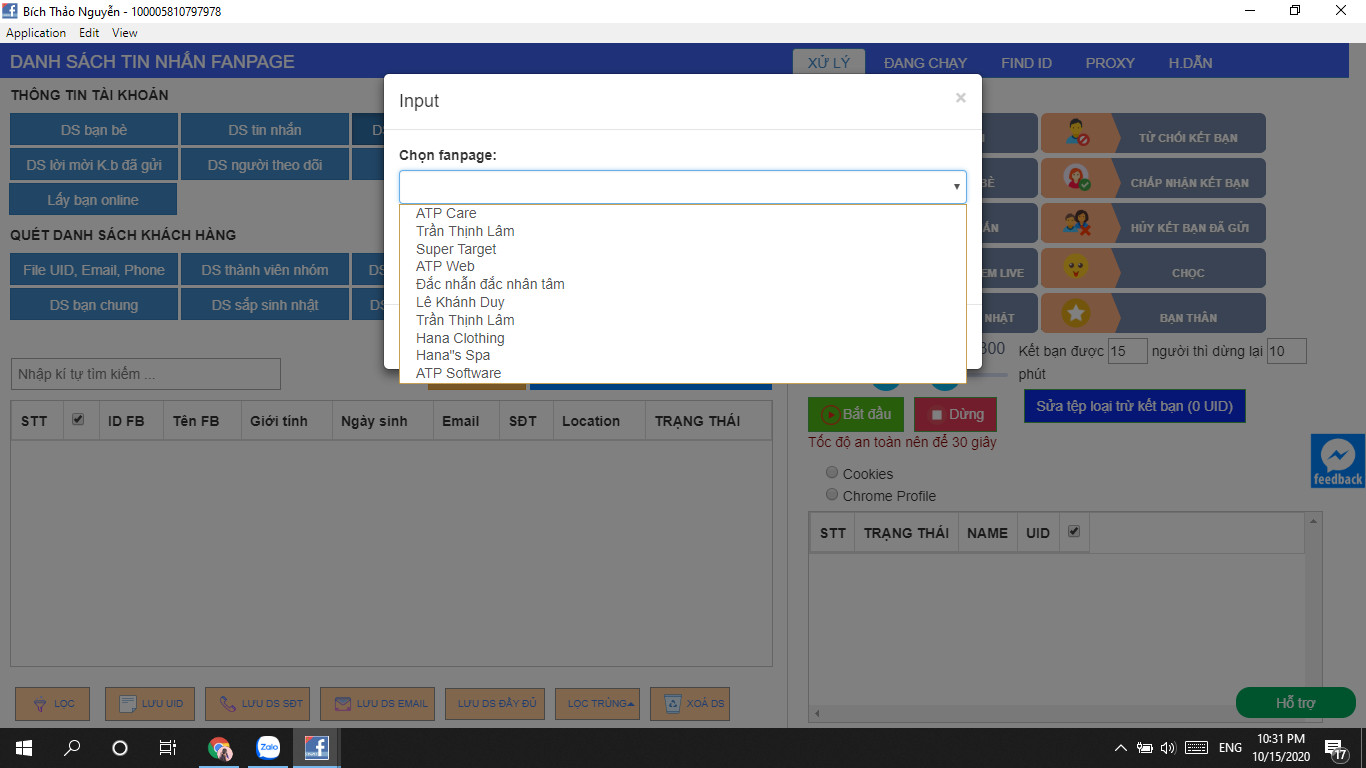Toggle select-all checkbox in customer table header
The height and width of the screenshot is (768, 1366).
(x=78, y=420)
